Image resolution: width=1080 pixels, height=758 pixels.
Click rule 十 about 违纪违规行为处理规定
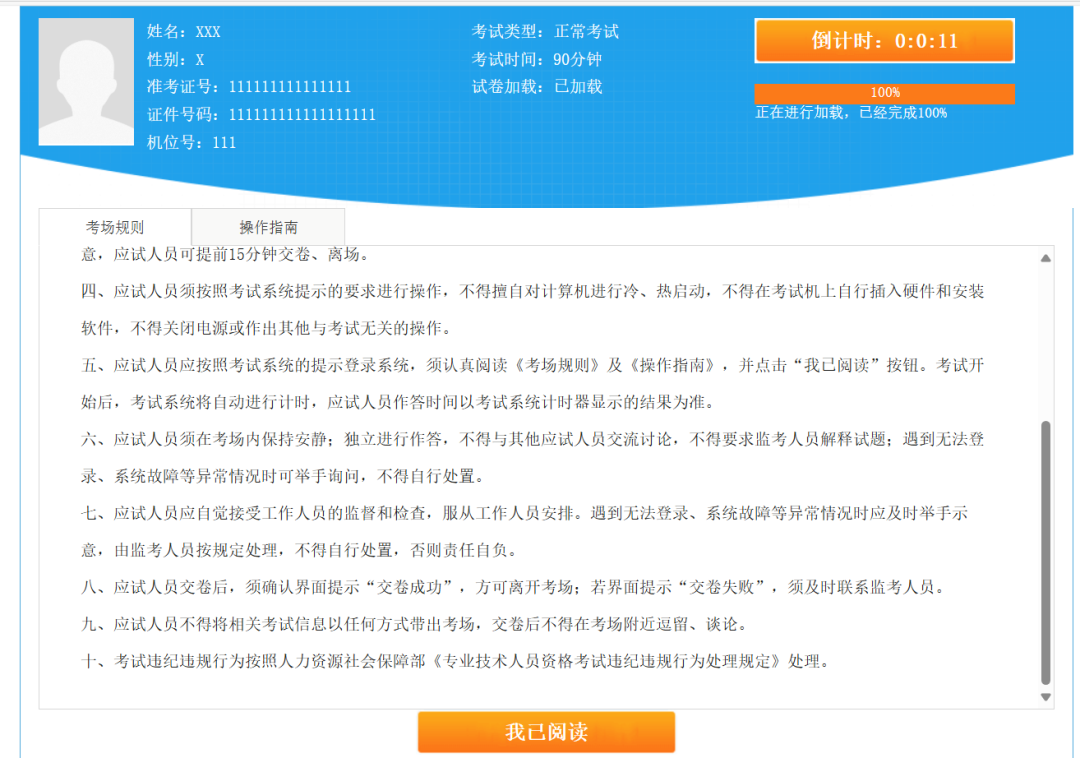pos(455,662)
